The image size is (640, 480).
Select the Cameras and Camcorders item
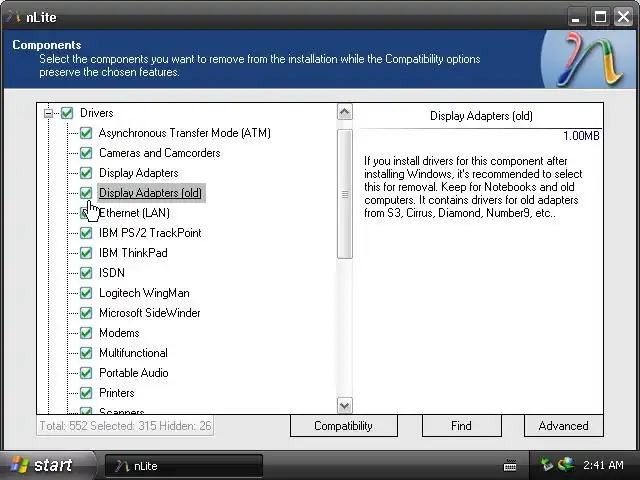point(160,153)
